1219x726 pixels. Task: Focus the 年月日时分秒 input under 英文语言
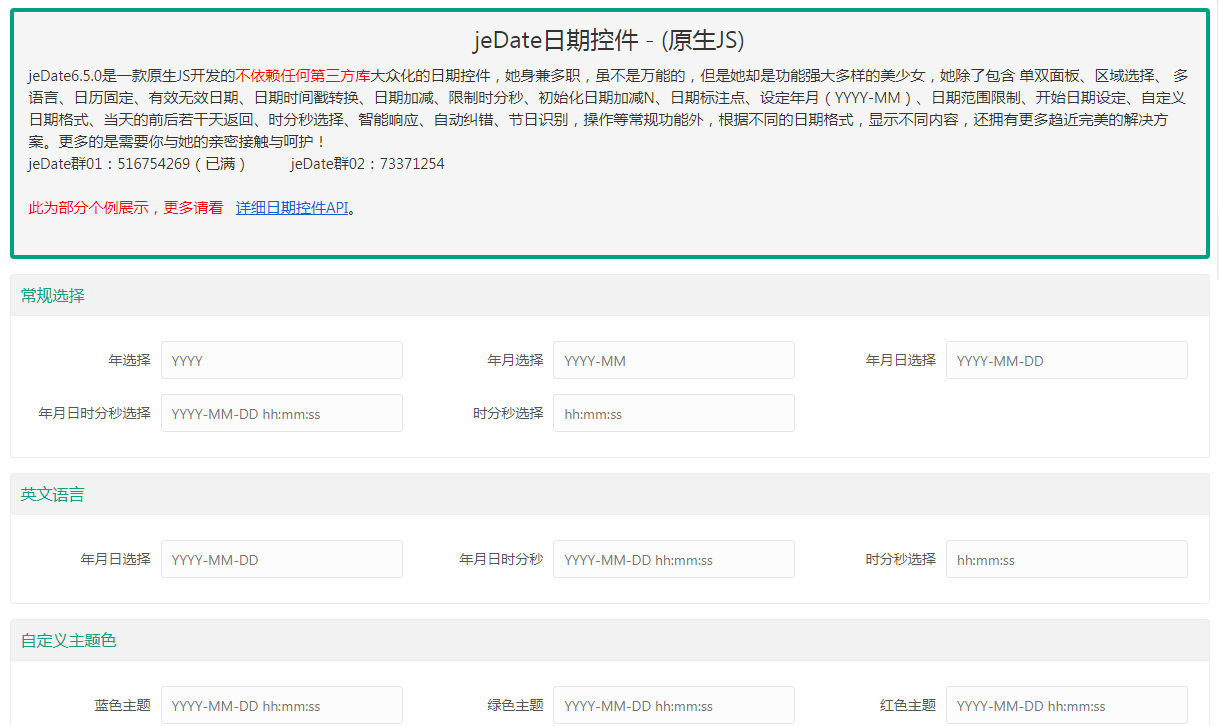pos(674,559)
